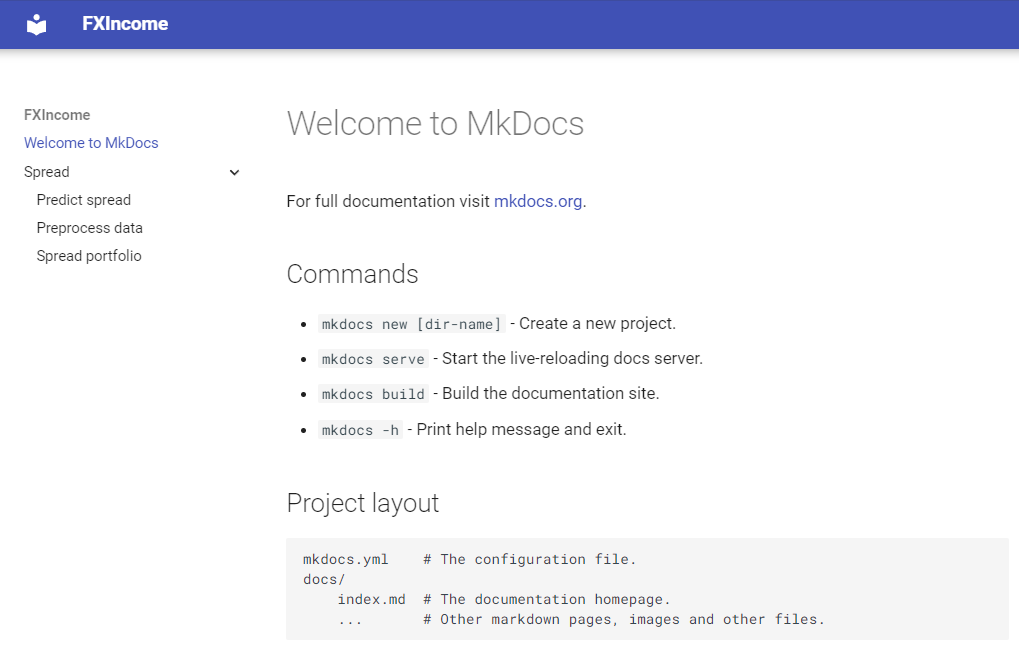The width and height of the screenshot is (1019, 668).
Task: Click the Project layout heading
Action: (363, 503)
